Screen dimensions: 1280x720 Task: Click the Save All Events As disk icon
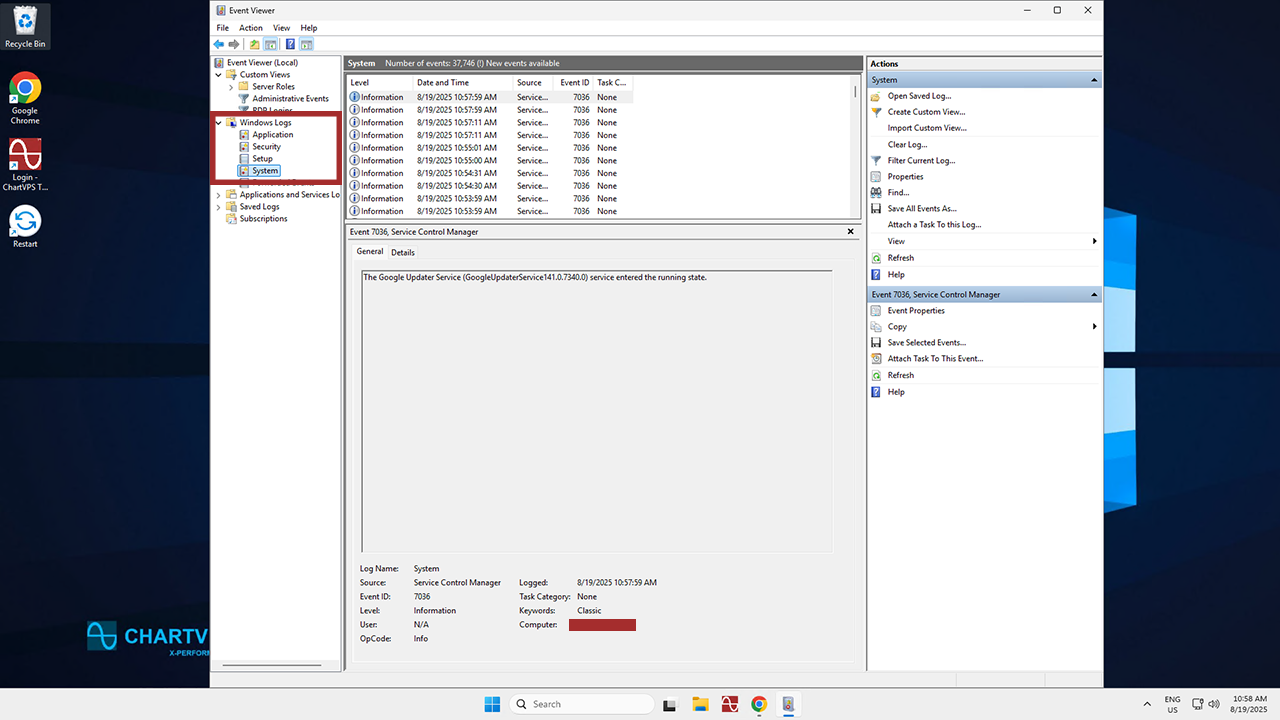[x=877, y=208]
